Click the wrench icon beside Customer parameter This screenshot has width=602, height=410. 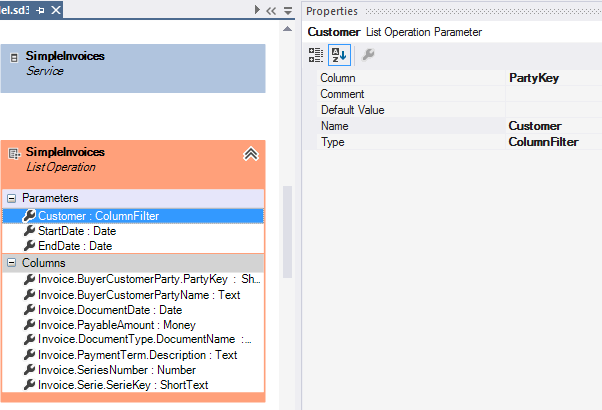(30, 215)
